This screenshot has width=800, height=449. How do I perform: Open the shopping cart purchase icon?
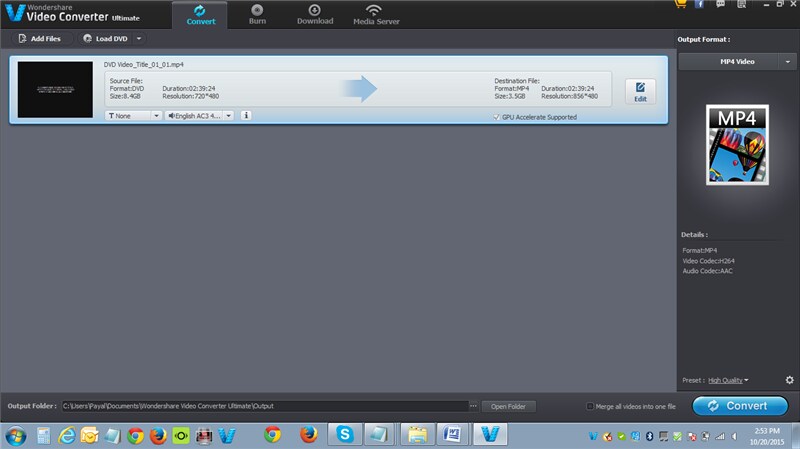coord(680,4)
